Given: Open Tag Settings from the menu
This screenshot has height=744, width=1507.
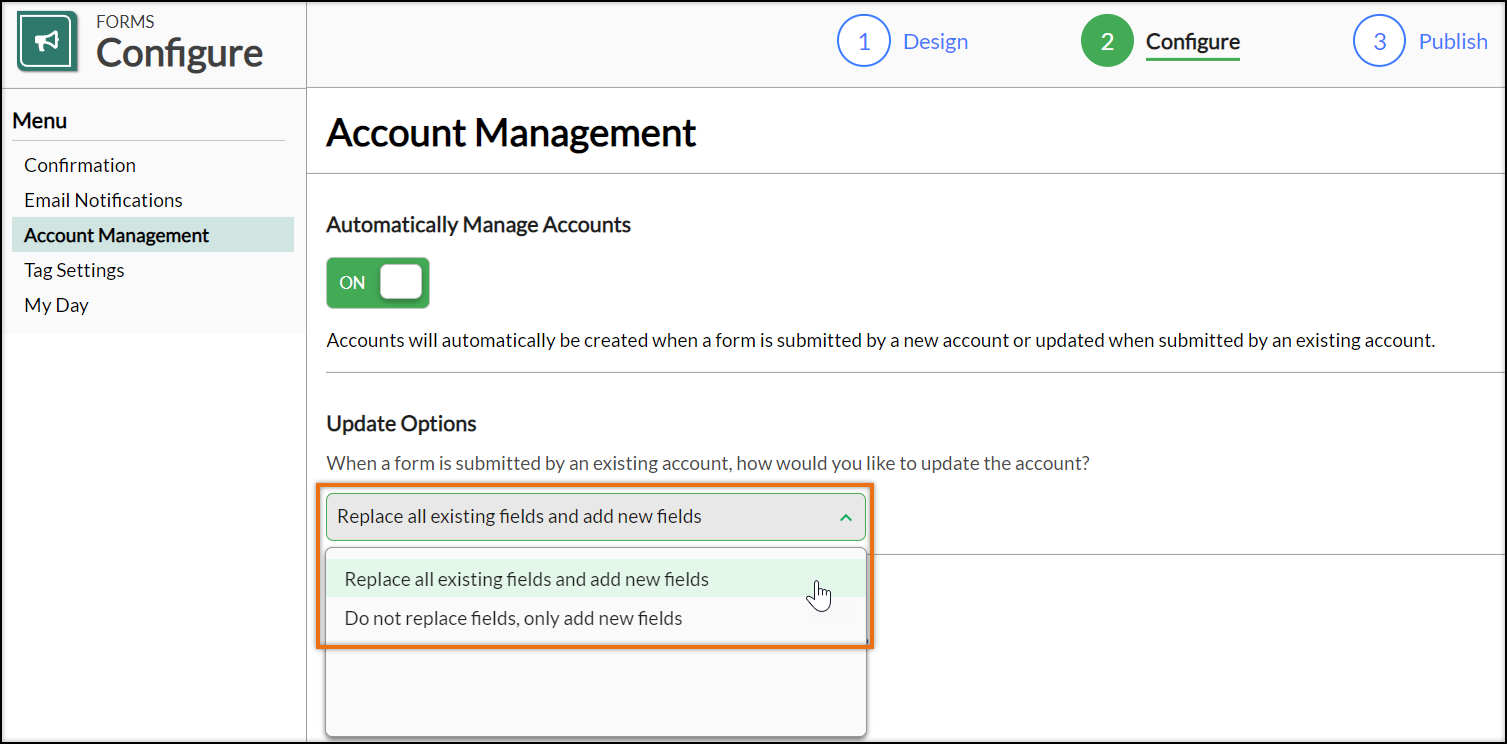Looking at the screenshot, I should click(74, 270).
